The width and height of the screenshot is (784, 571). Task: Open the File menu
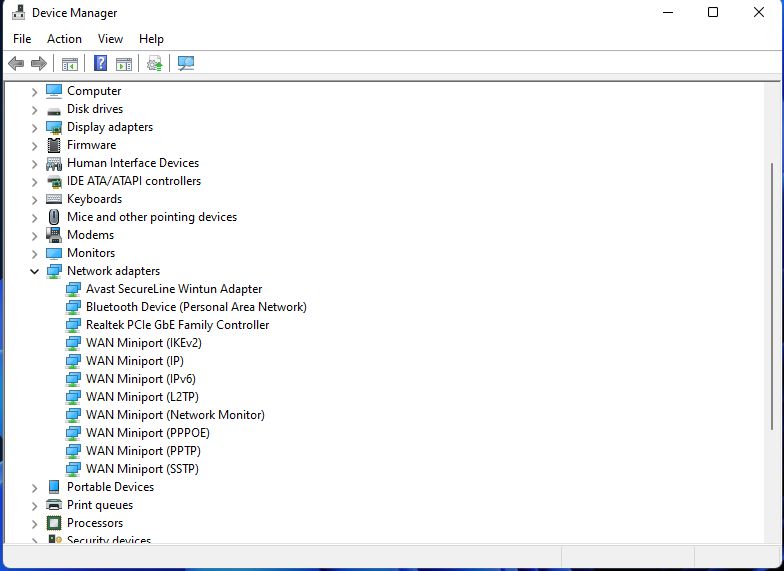(x=22, y=39)
